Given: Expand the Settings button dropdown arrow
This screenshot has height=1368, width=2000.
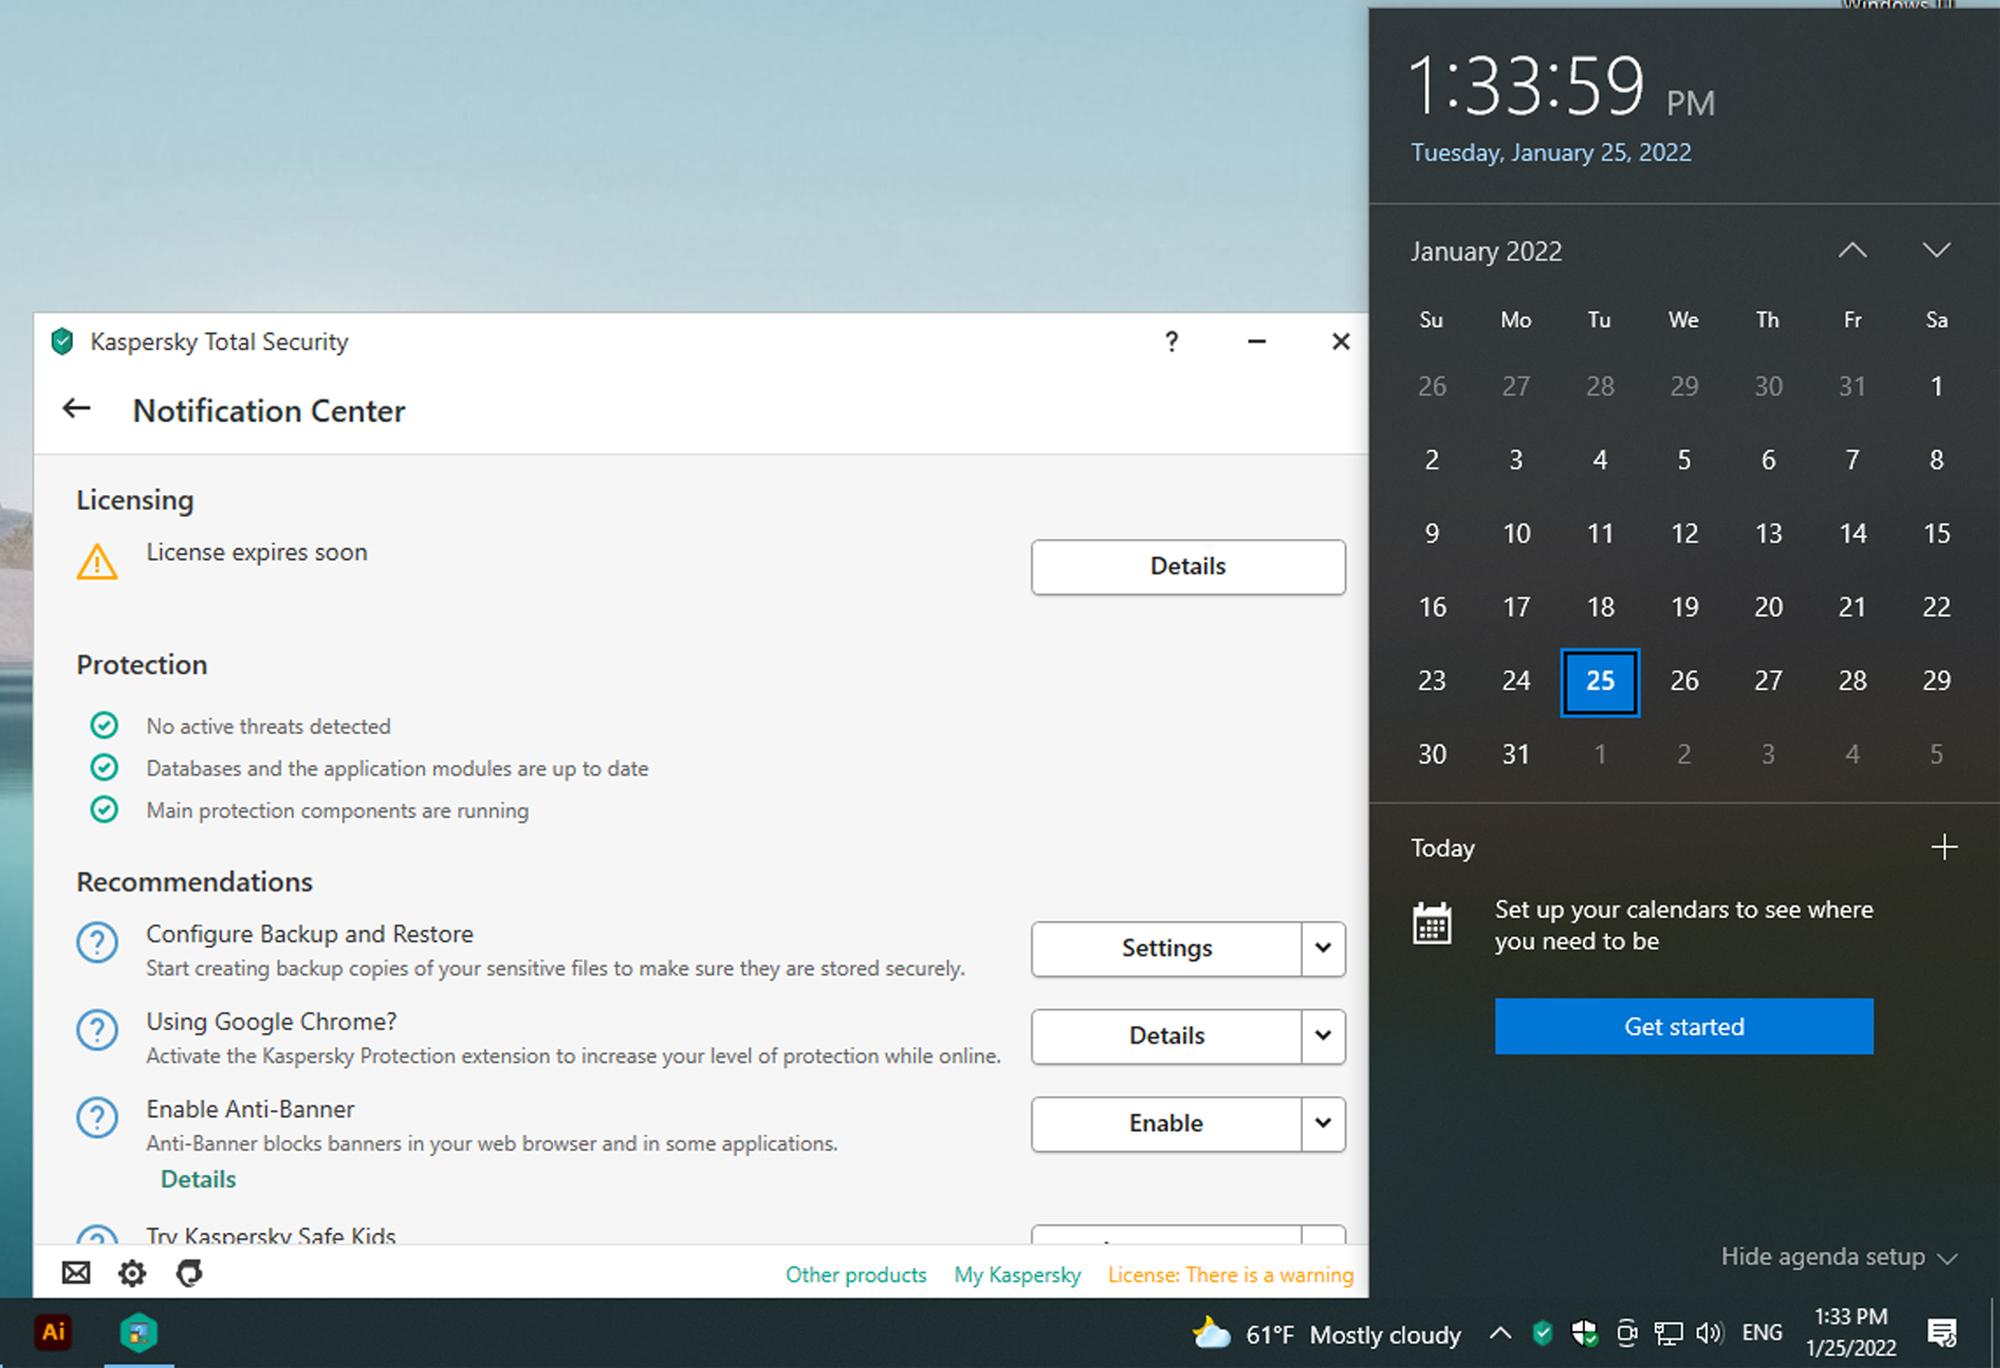Looking at the screenshot, I should 1323,948.
